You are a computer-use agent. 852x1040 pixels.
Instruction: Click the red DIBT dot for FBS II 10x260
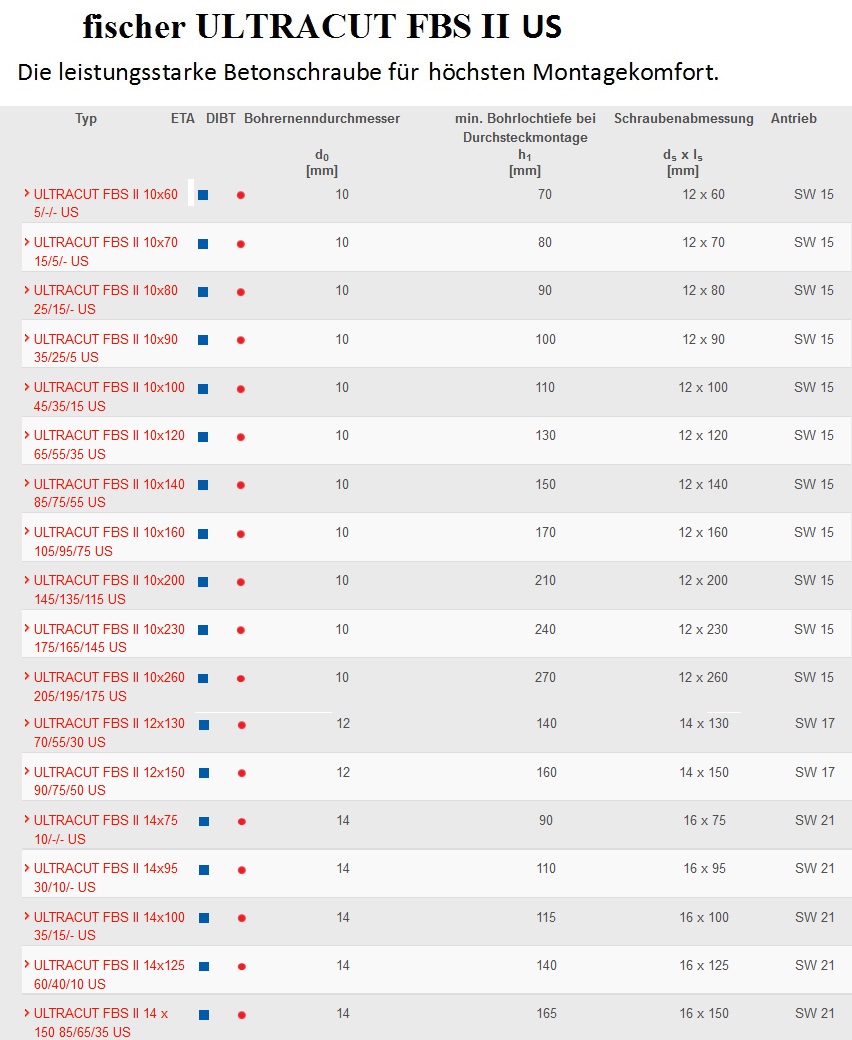(x=241, y=679)
